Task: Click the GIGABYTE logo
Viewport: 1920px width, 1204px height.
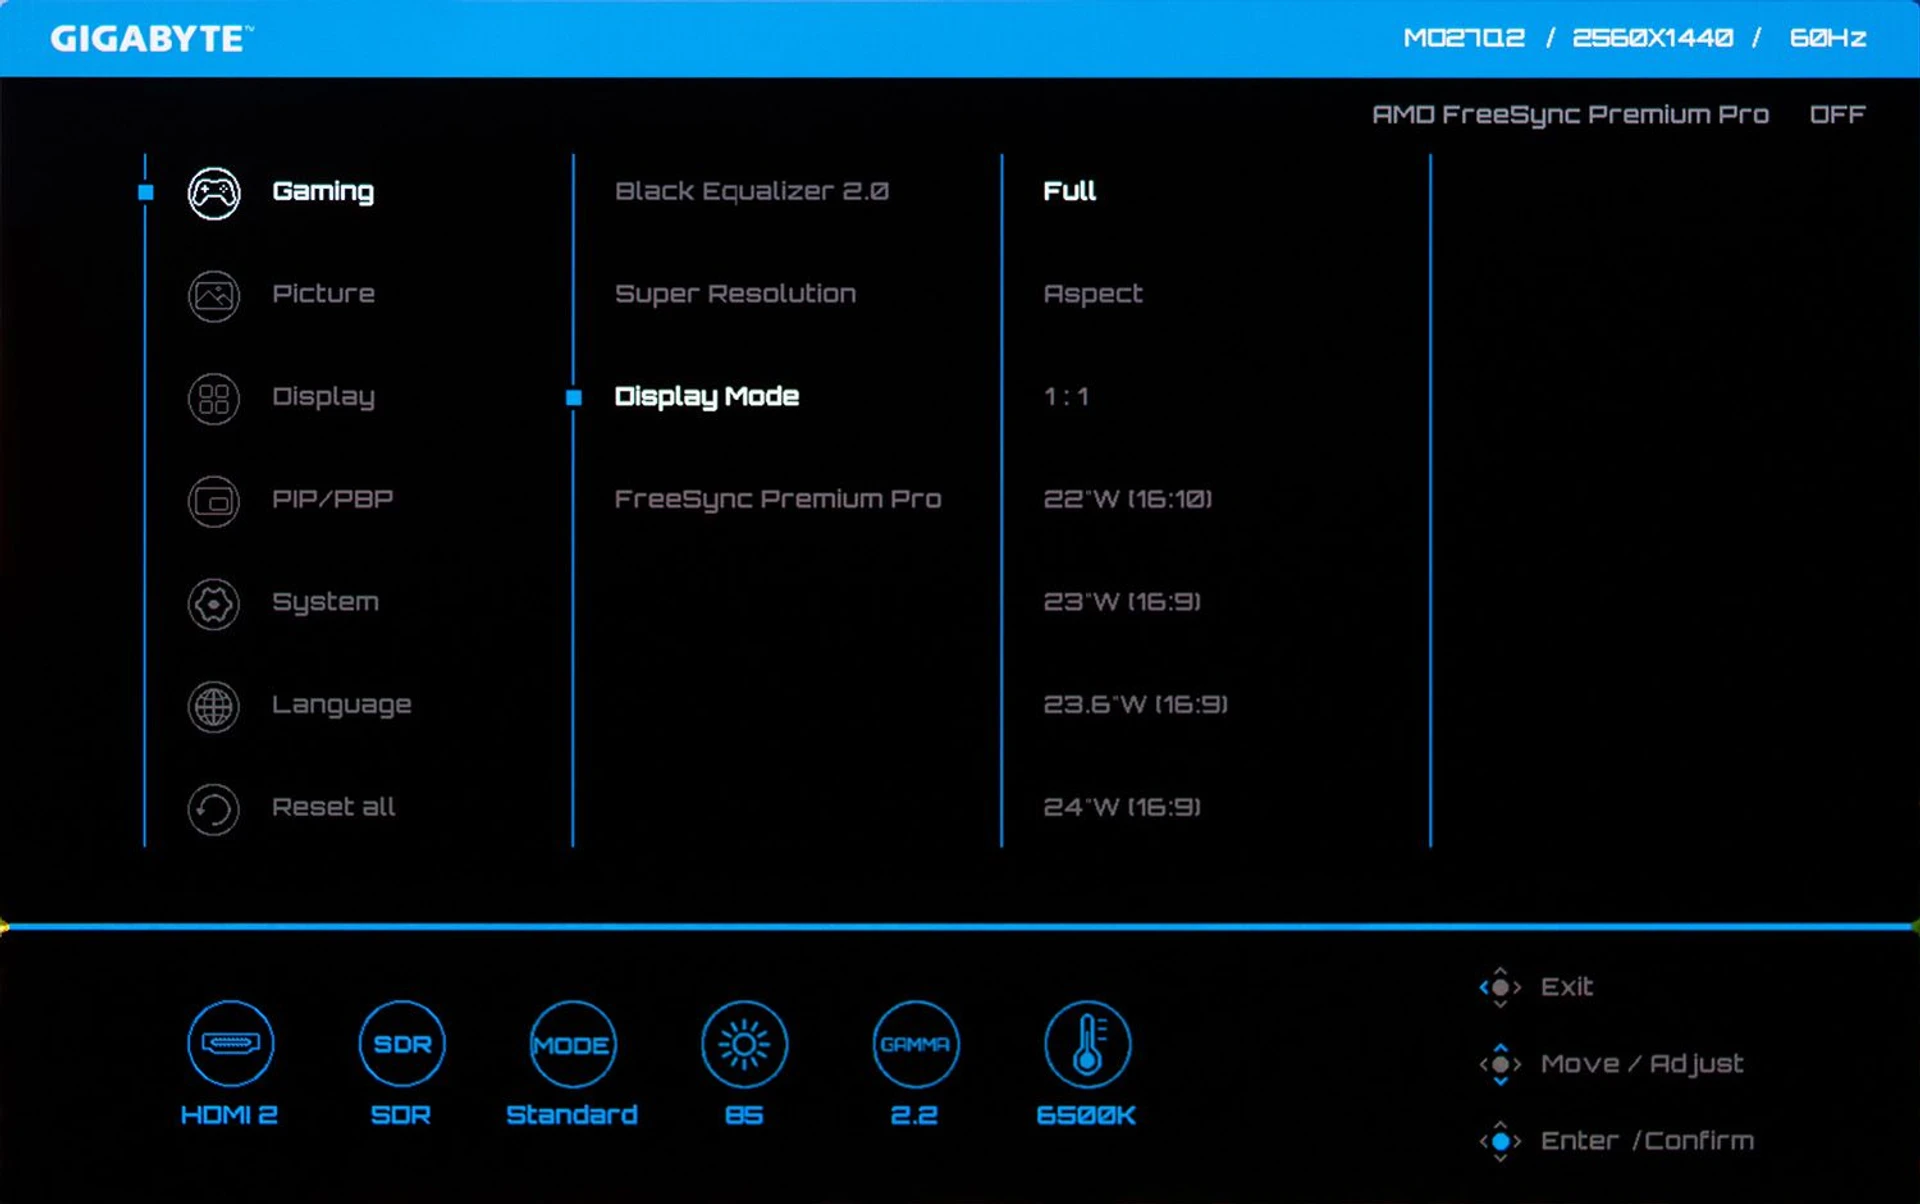Action: pyautogui.click(x=152, y=39)
